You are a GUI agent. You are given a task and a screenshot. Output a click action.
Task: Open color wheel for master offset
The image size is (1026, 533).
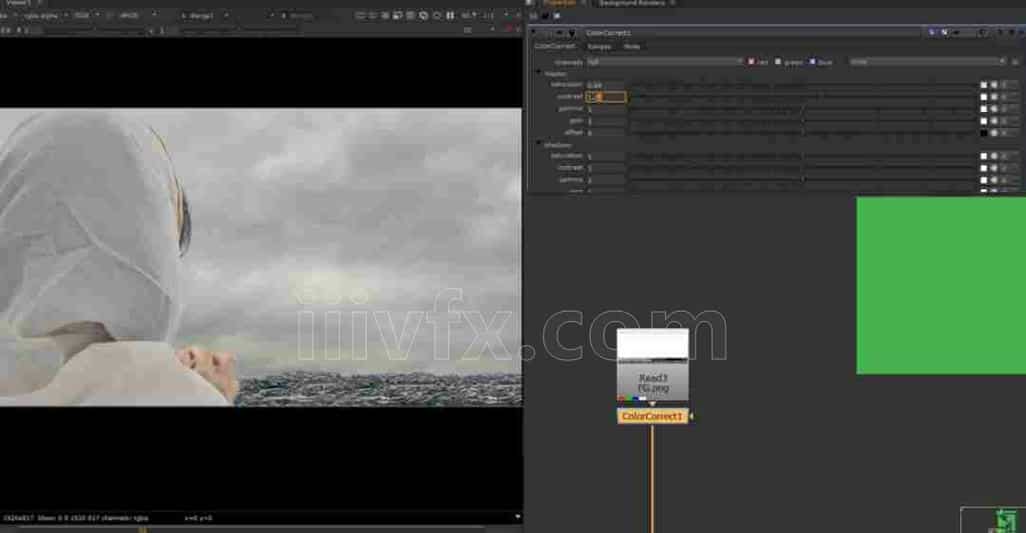point(994,133)
